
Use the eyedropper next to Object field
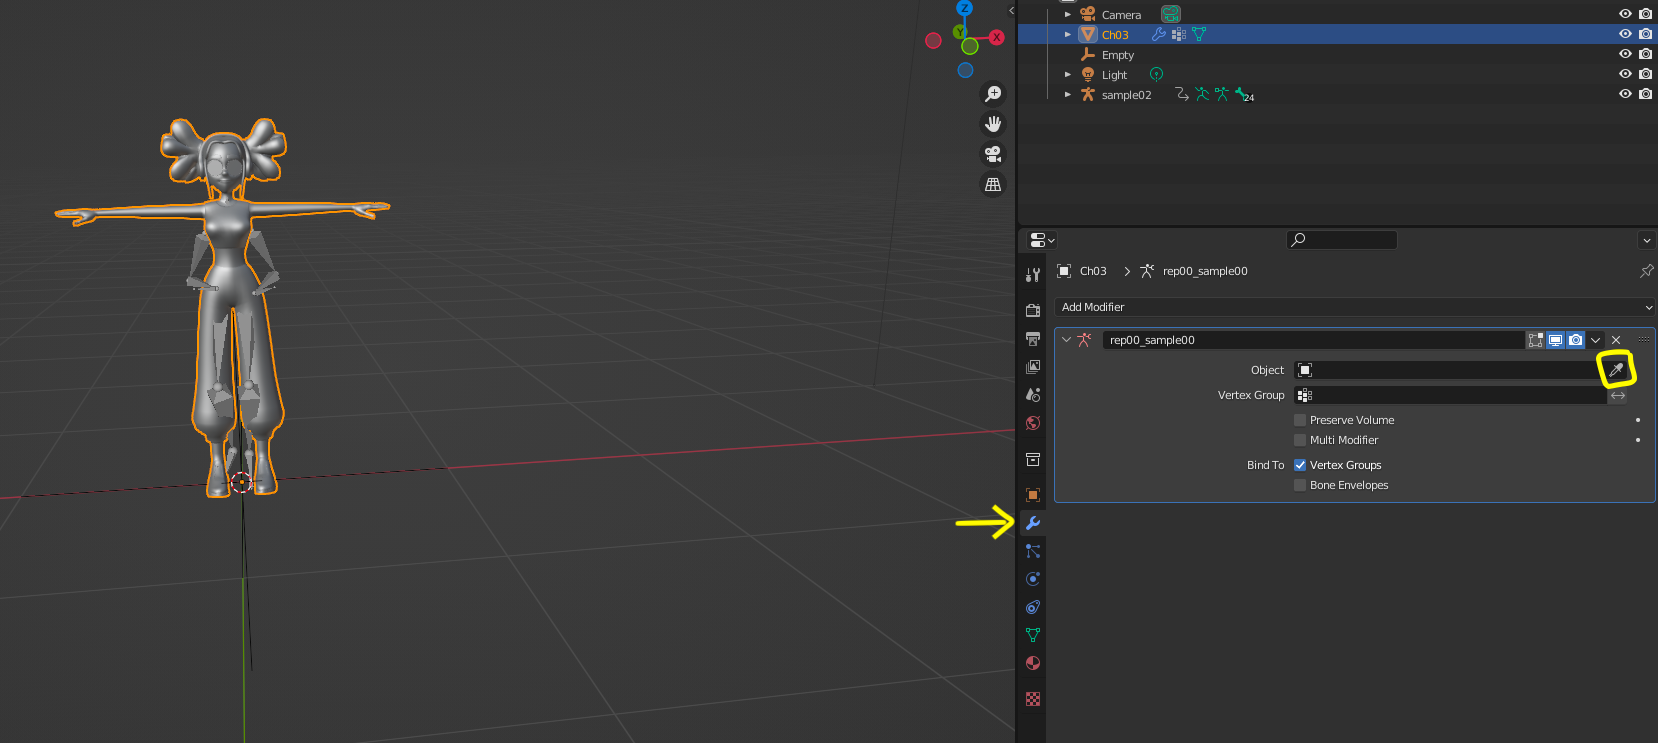(x=1616, y=370)
